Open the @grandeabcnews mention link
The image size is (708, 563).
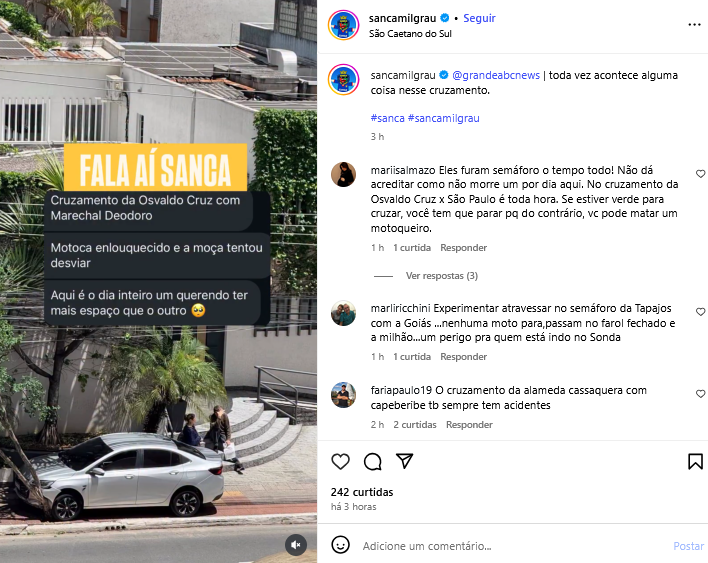(x=496, y=75)
